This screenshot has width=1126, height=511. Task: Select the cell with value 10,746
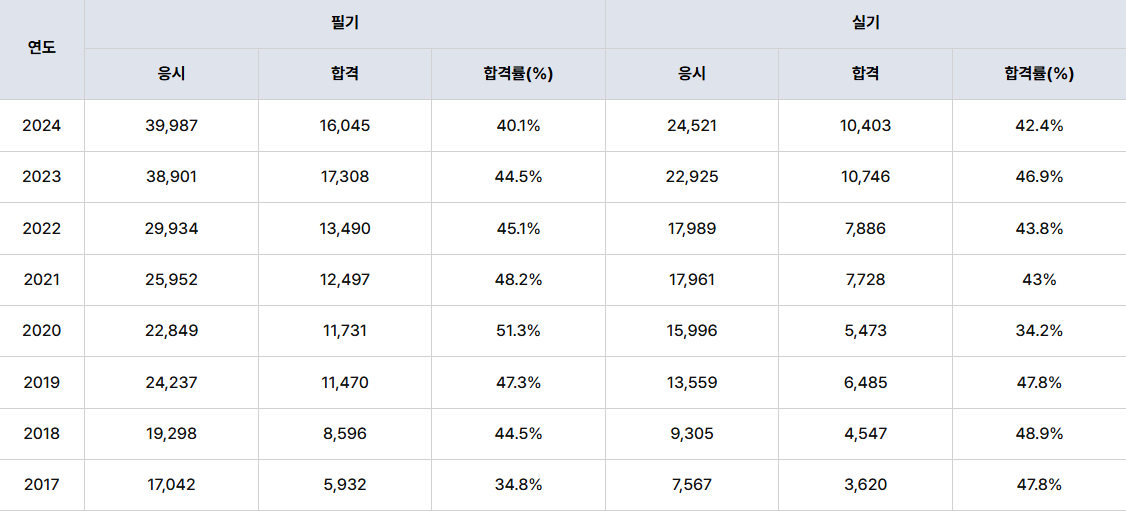tap(865, 177)
